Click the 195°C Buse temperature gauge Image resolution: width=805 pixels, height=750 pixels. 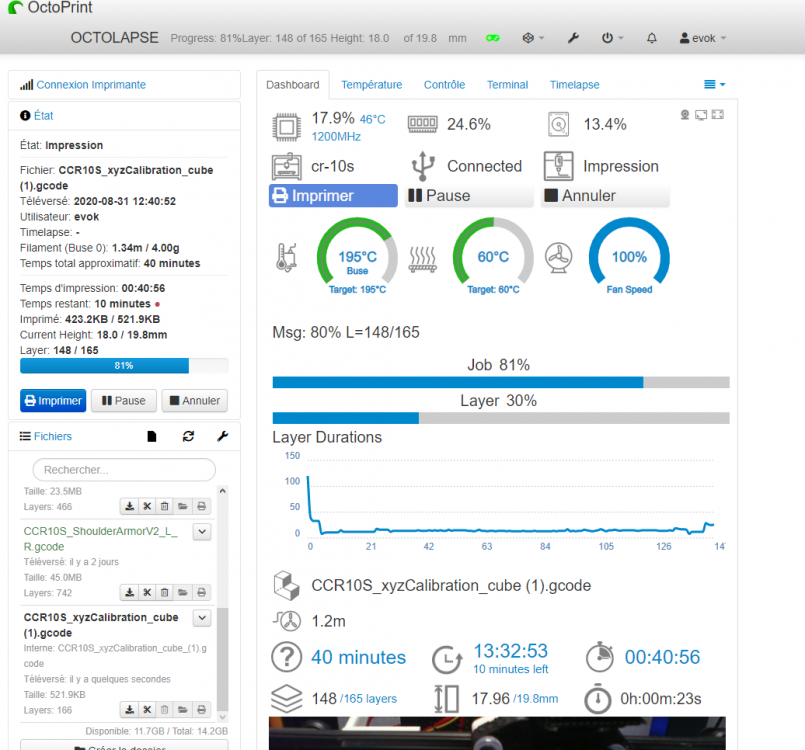[357, 257]
